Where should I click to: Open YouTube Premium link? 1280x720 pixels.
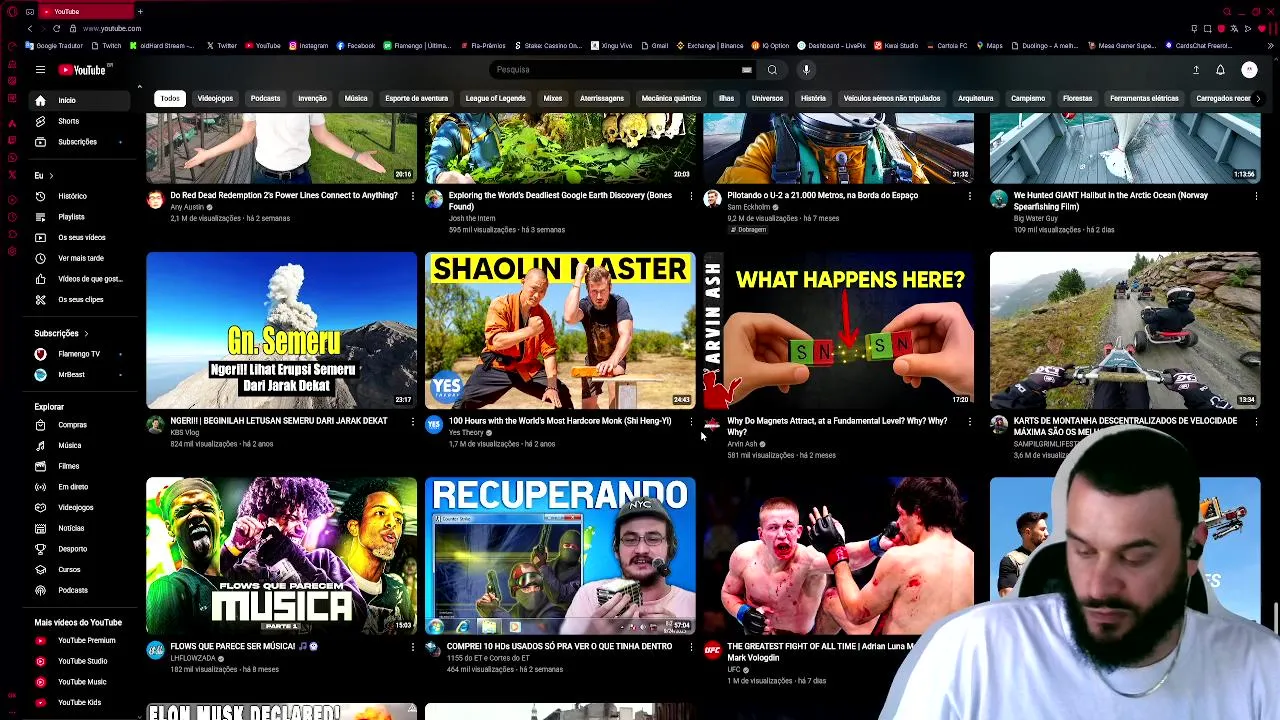tap(80, 640)
